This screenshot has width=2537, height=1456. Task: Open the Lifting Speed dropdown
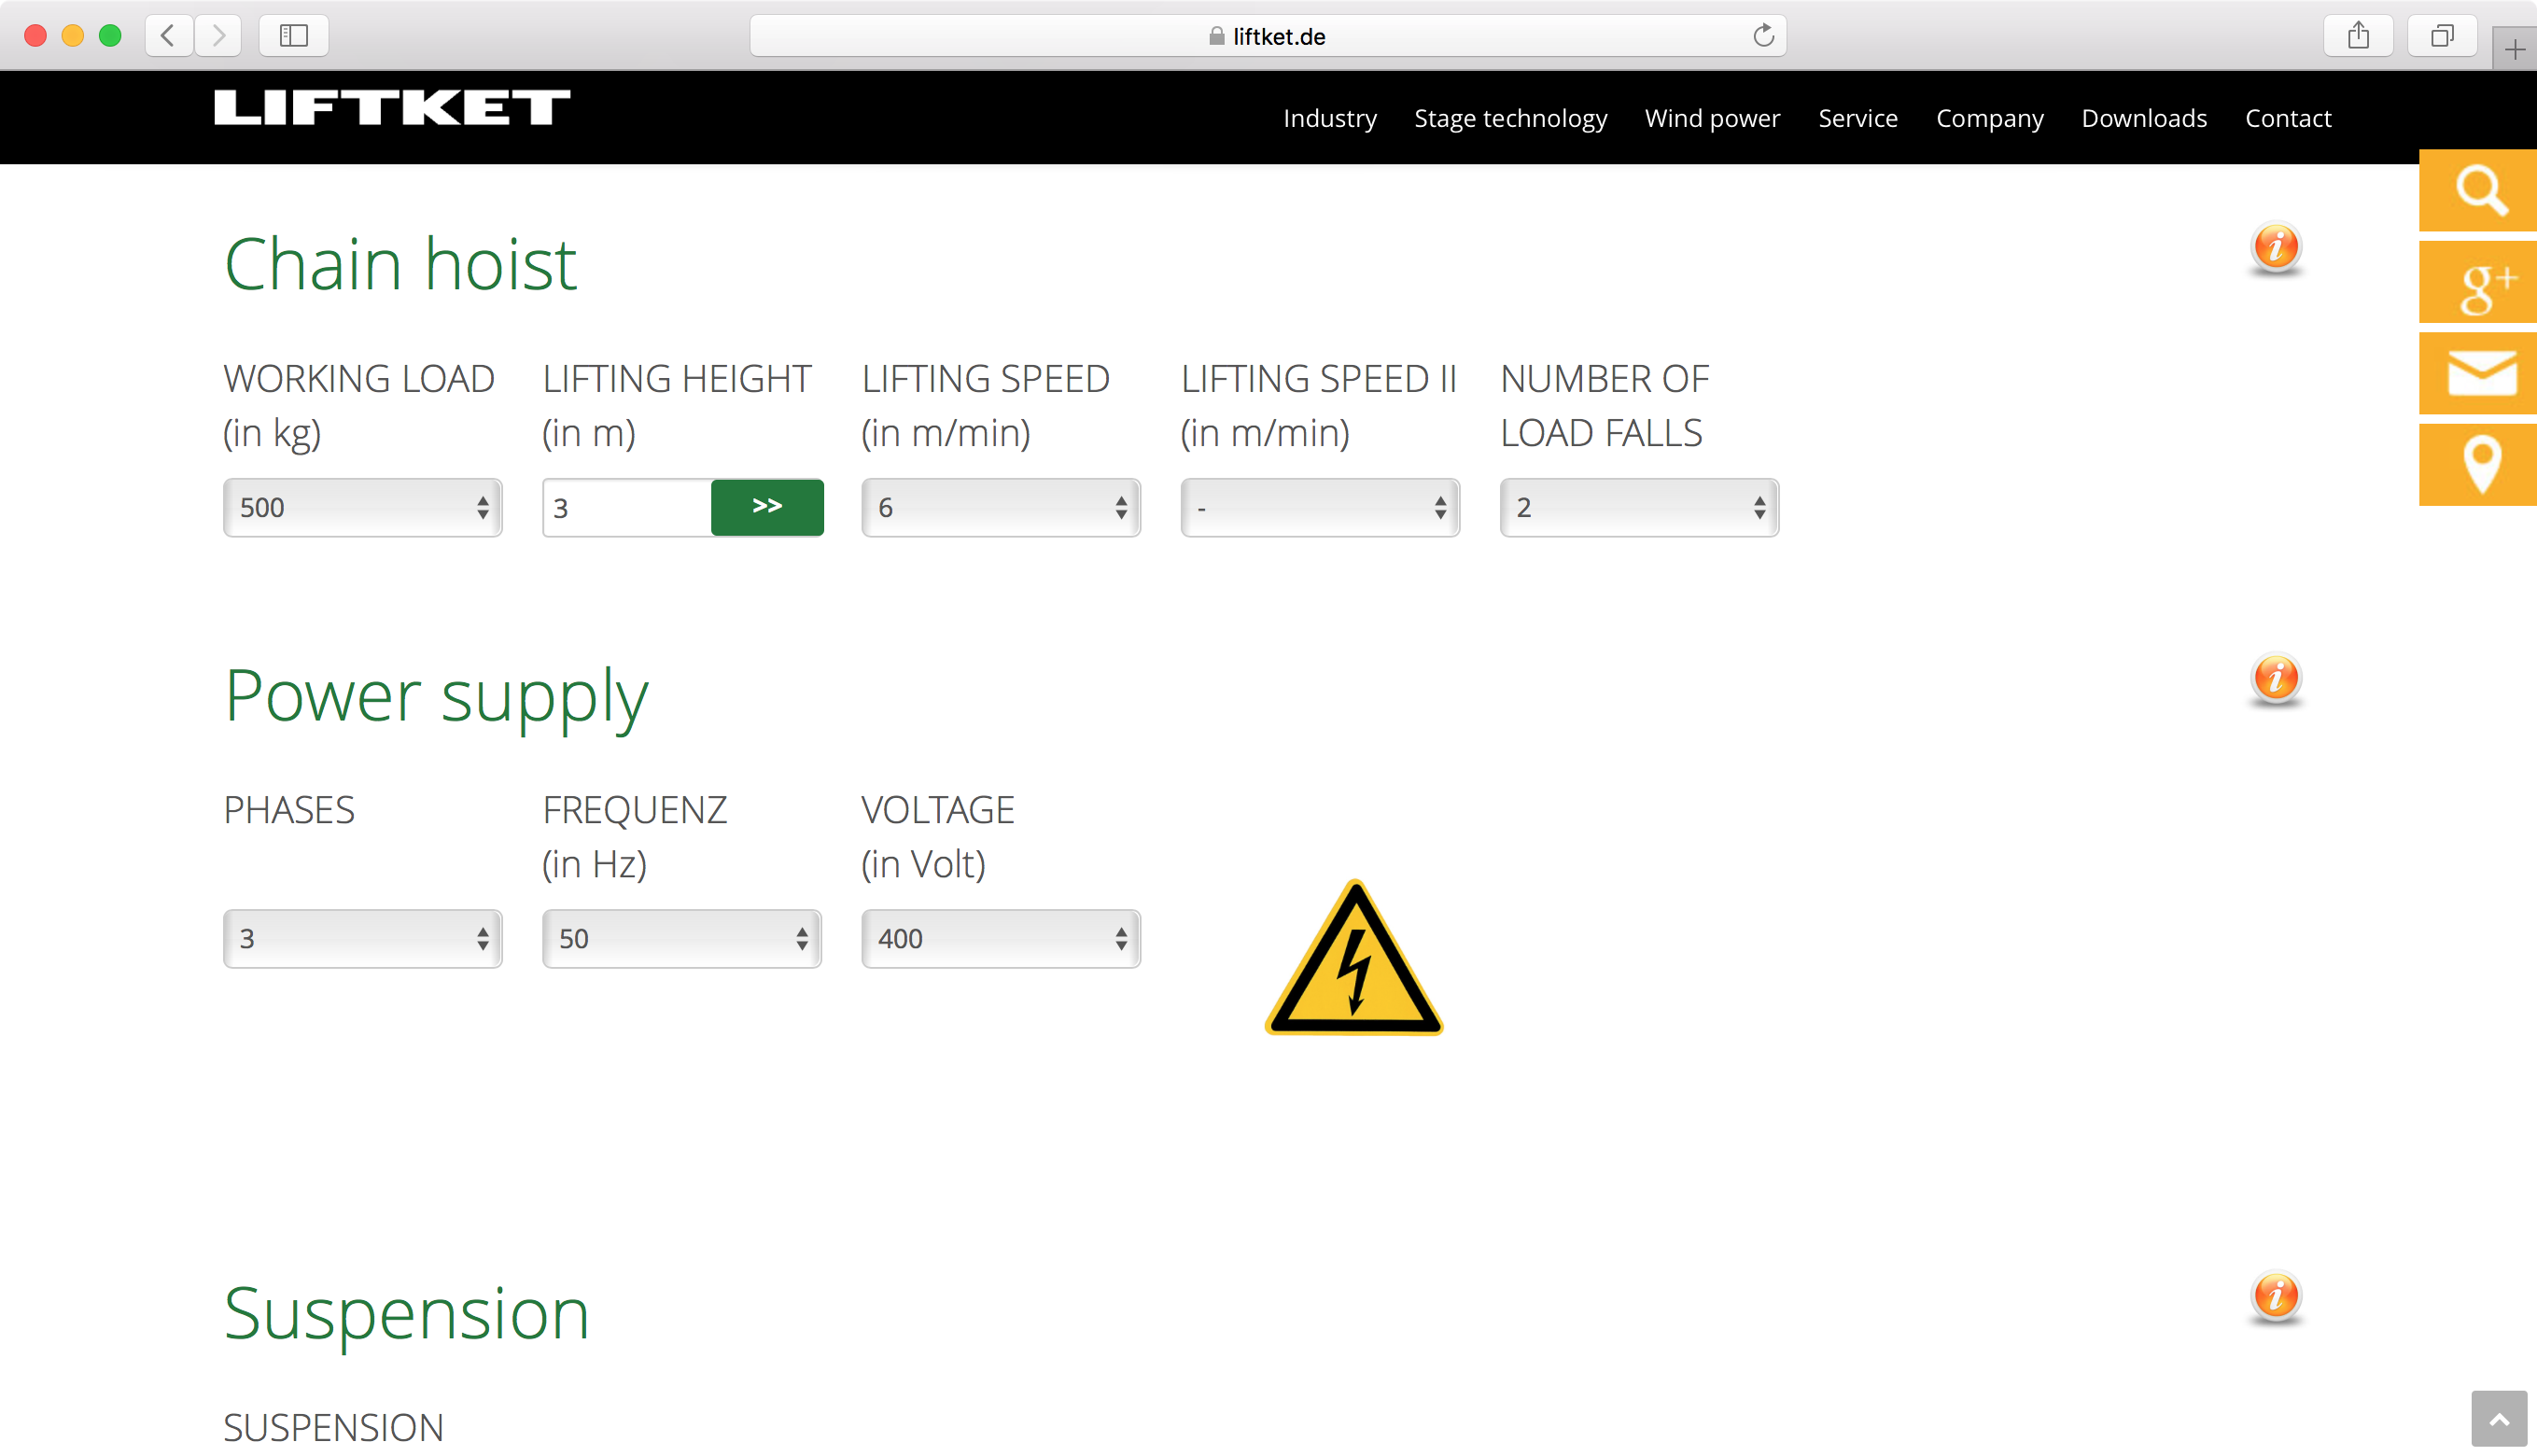click(x=1001, y=508)
